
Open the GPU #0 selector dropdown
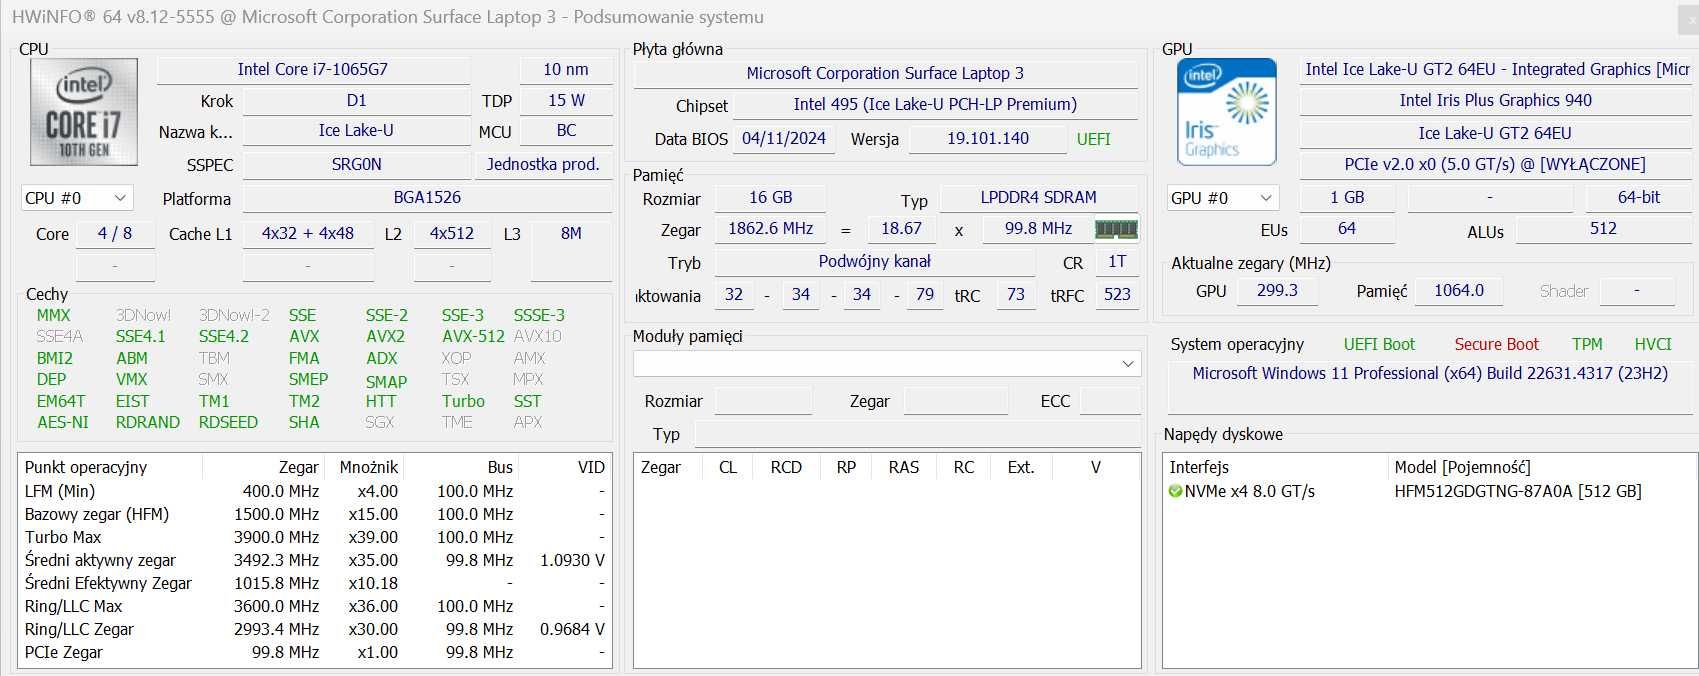click(1223, 198)
